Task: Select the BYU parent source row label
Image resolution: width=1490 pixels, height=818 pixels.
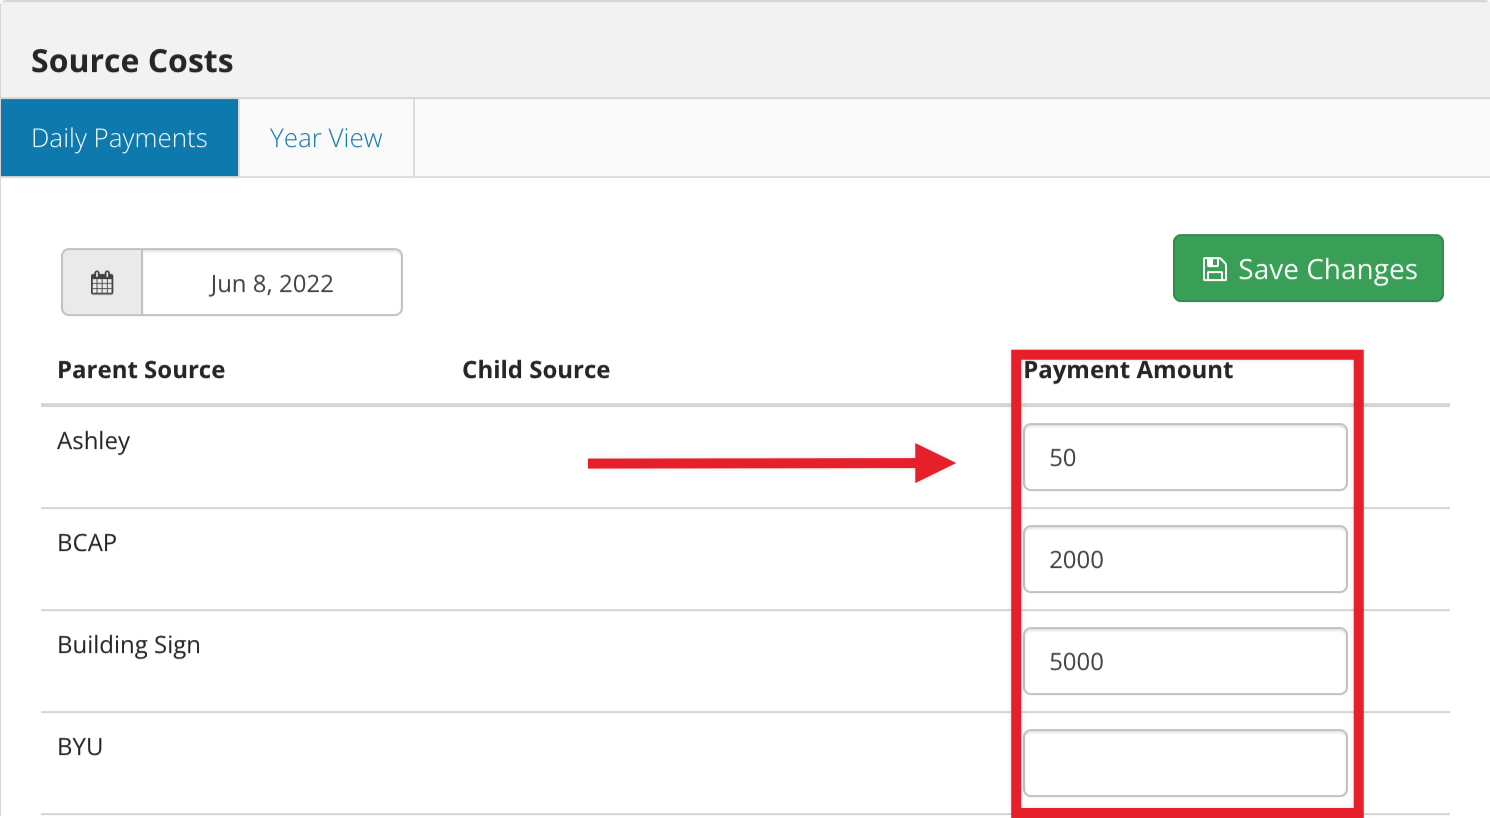Action: click(x=80, y=747)
